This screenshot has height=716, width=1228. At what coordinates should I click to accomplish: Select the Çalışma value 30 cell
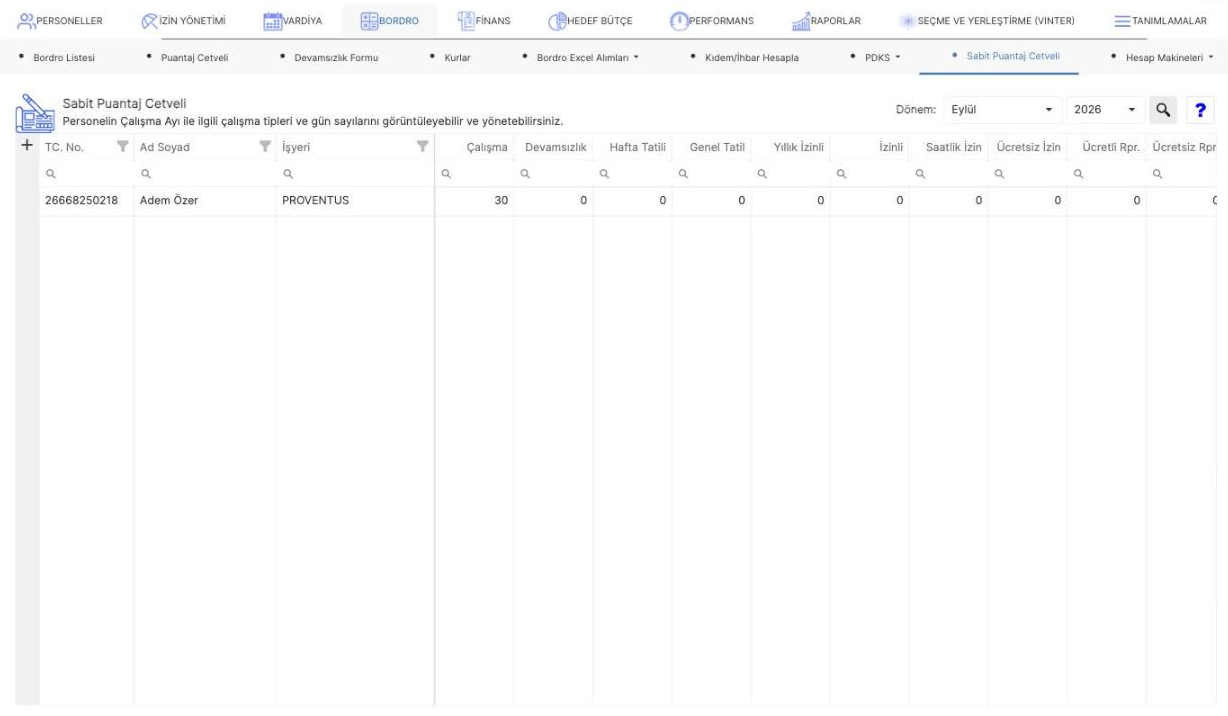[x=475, y=201]
